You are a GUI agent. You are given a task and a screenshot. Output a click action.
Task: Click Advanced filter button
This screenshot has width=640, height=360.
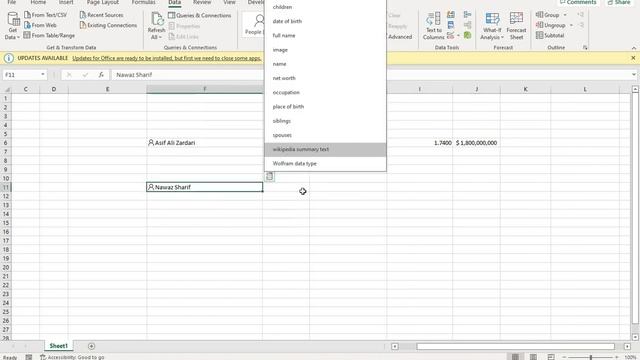click(399, 37)
